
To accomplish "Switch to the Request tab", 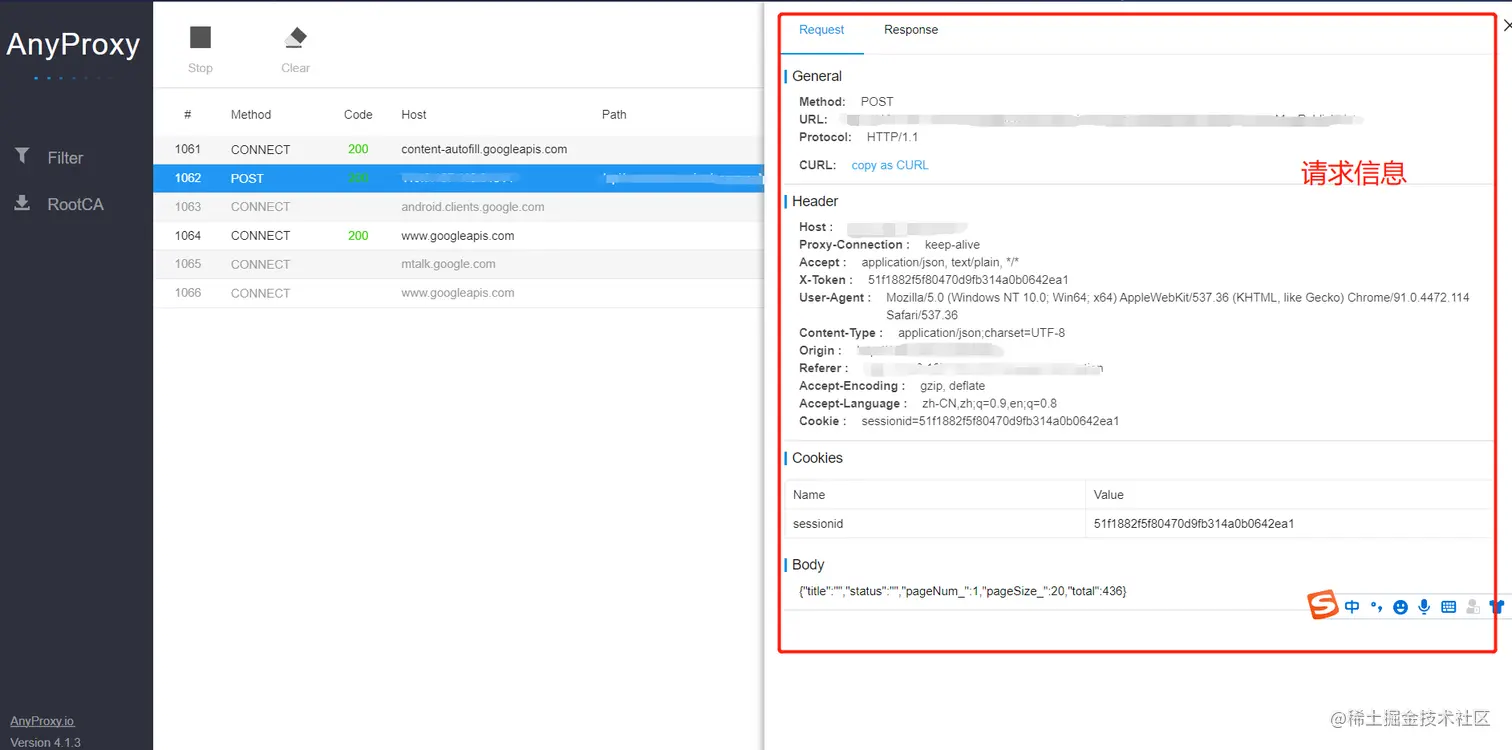I will 822,30.
